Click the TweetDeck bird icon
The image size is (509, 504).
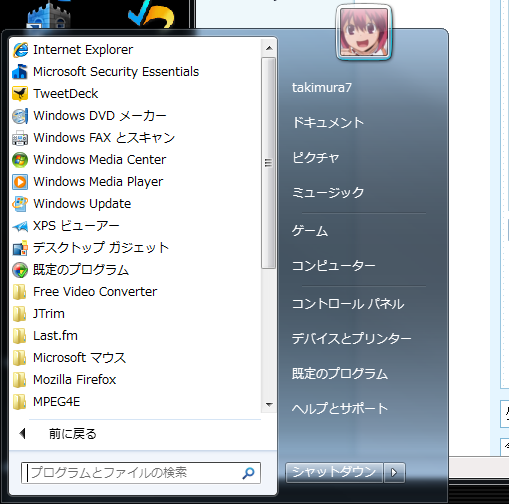point(20,94)
